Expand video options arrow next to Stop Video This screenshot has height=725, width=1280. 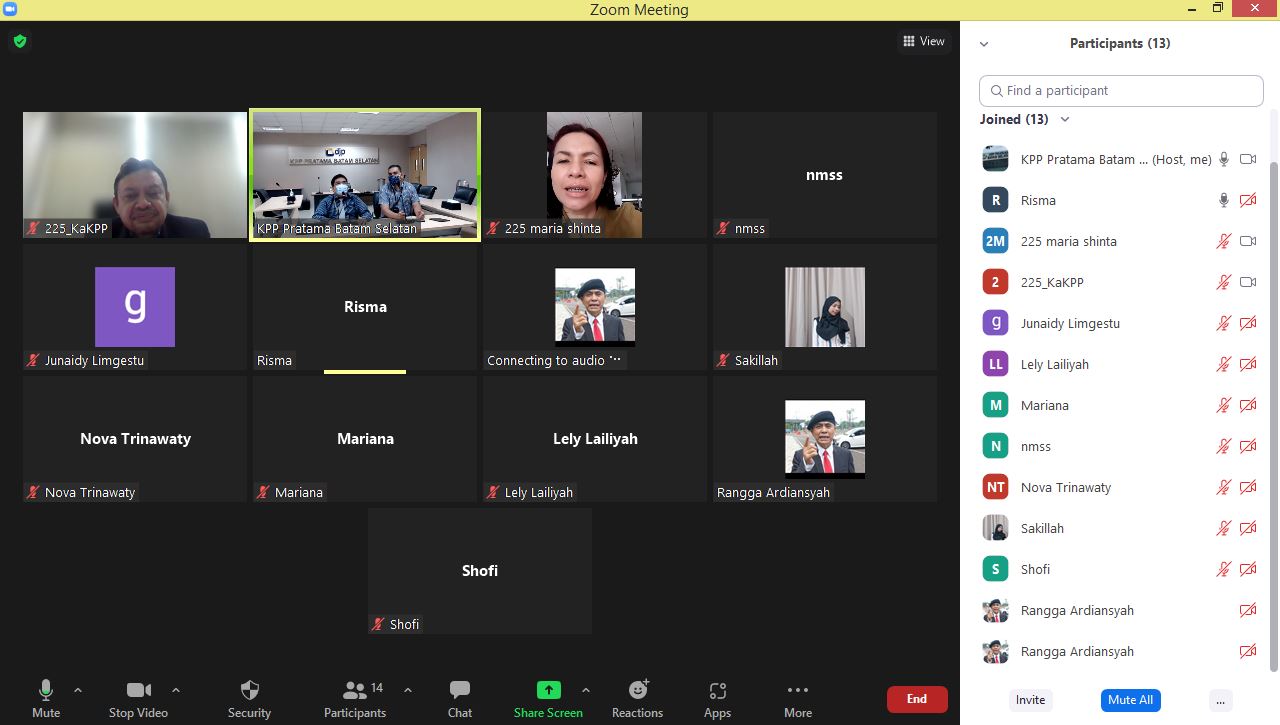pyautogui.click(x=176, y=690)
